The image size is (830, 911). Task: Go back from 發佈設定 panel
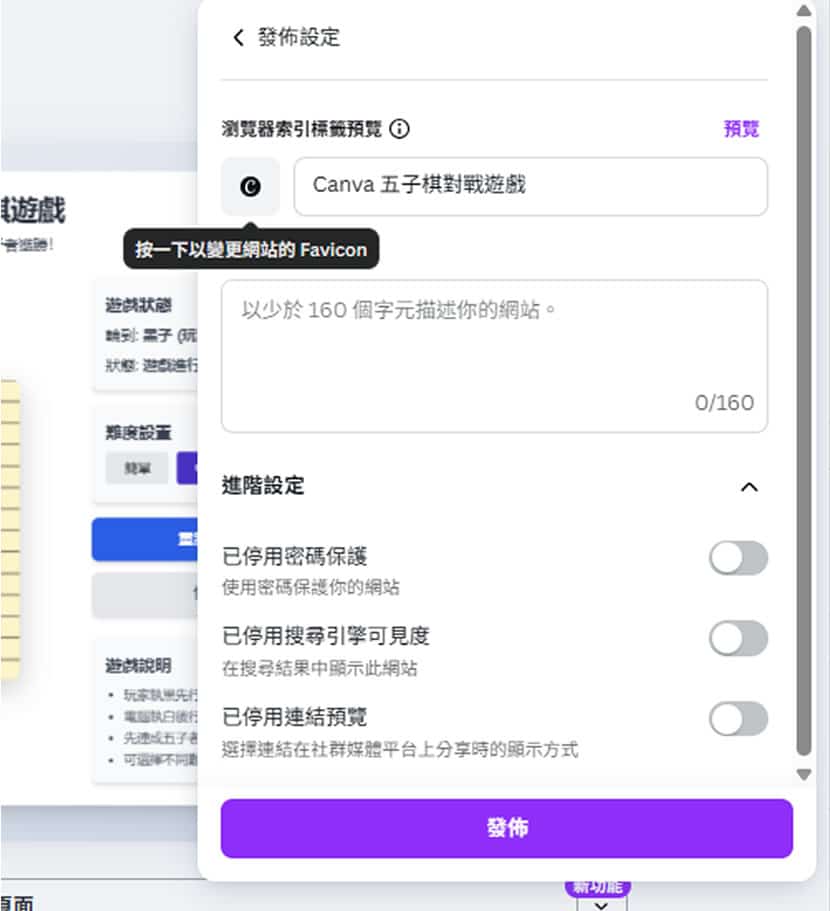238,38
